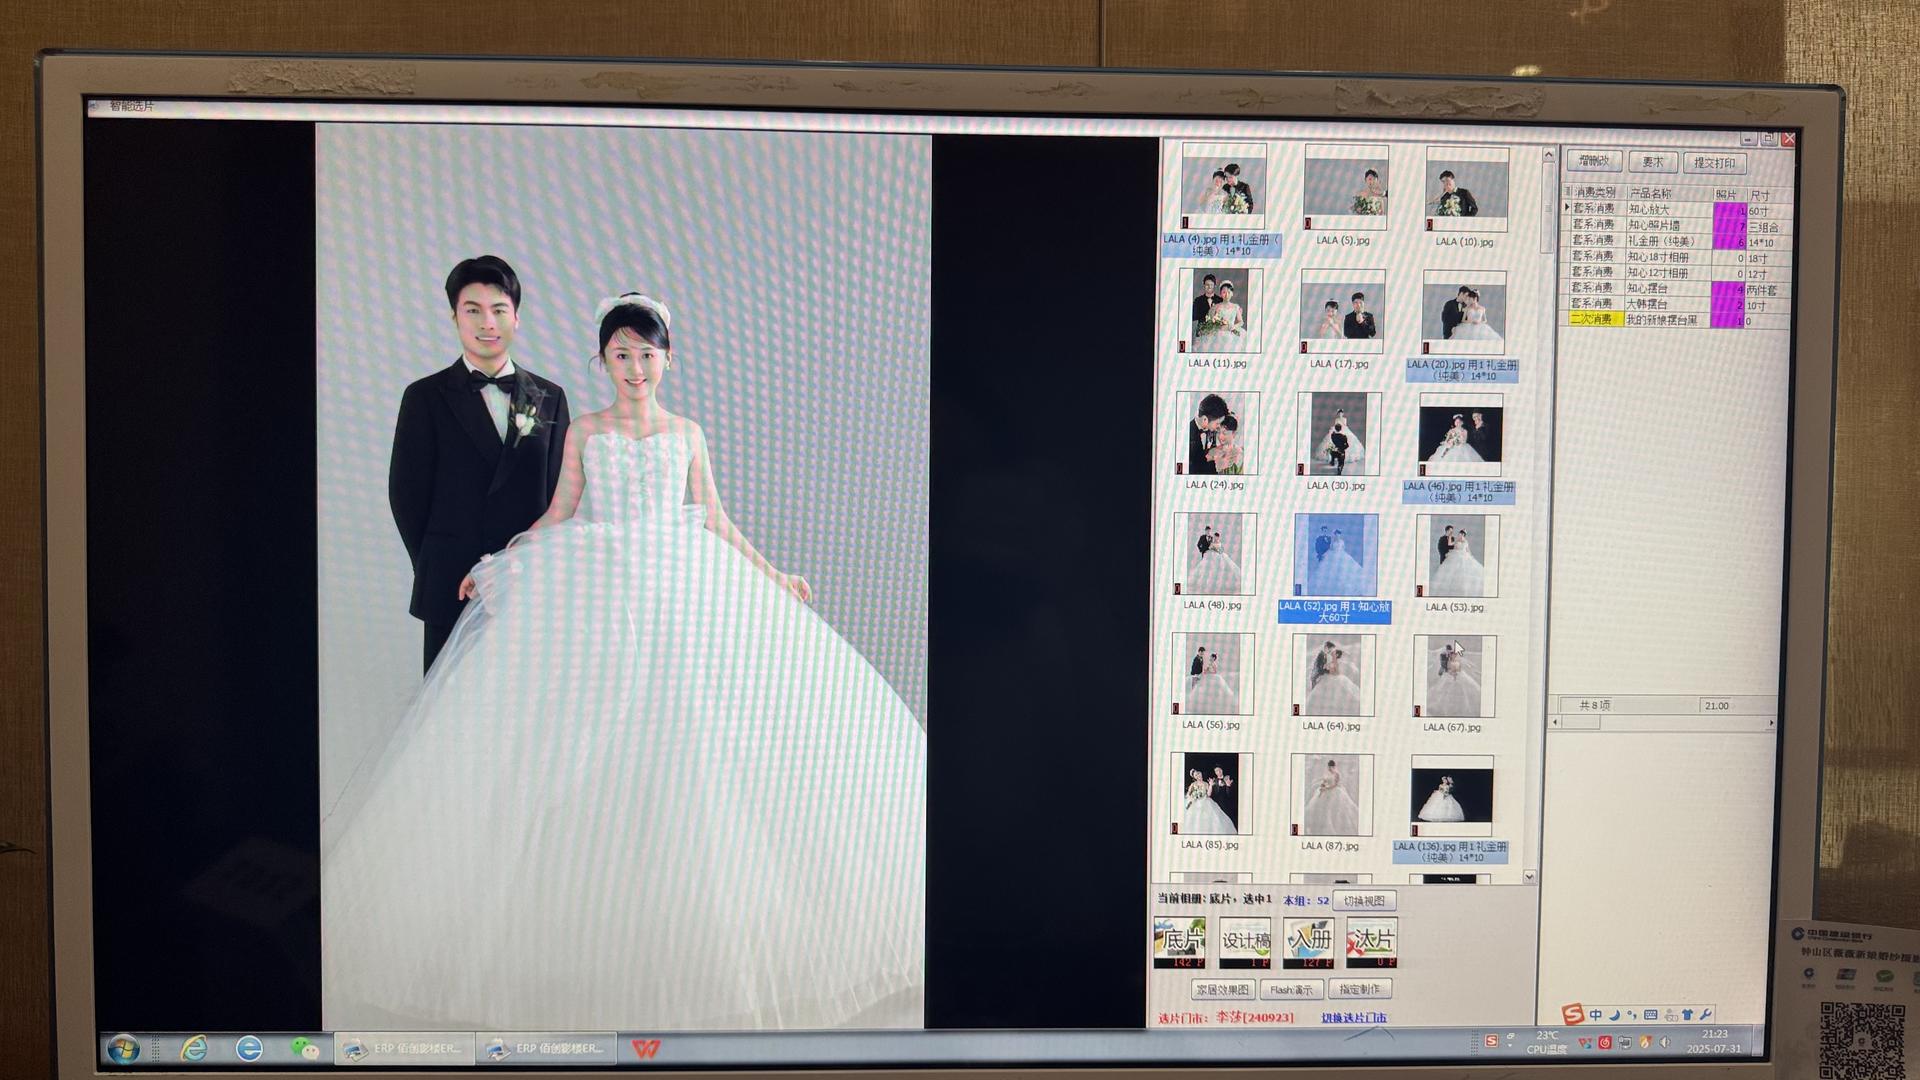The image size is (1920, 1080).
Task: Click the yellow 二次消费 category cell
Action: tap(1595, 320)
